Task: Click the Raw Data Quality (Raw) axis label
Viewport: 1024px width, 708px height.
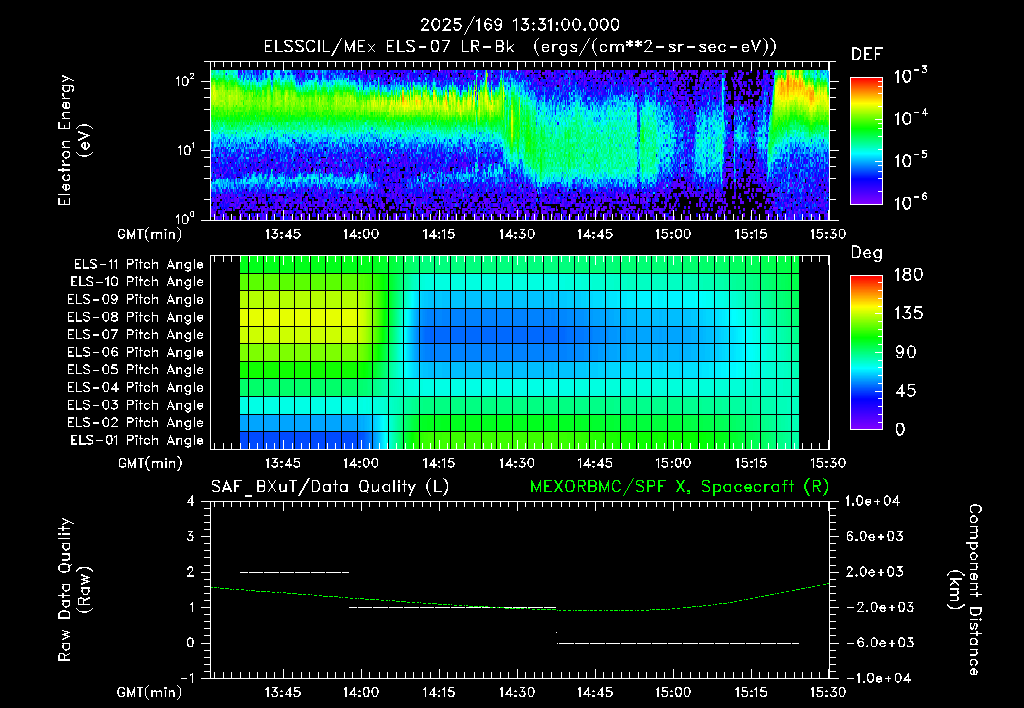Action: pos(74,590)
